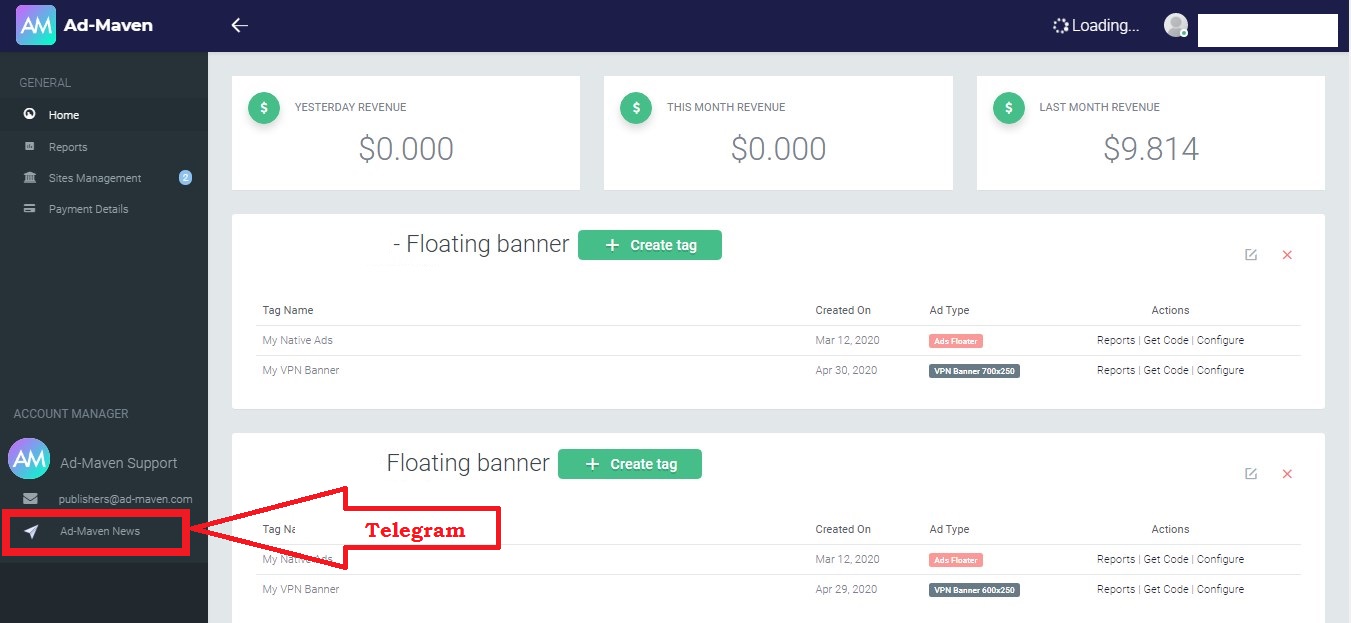Click the $9.814 last month revenue value
The width and height of the screenshot is (1351, 623).
(x=1151, y=149)
